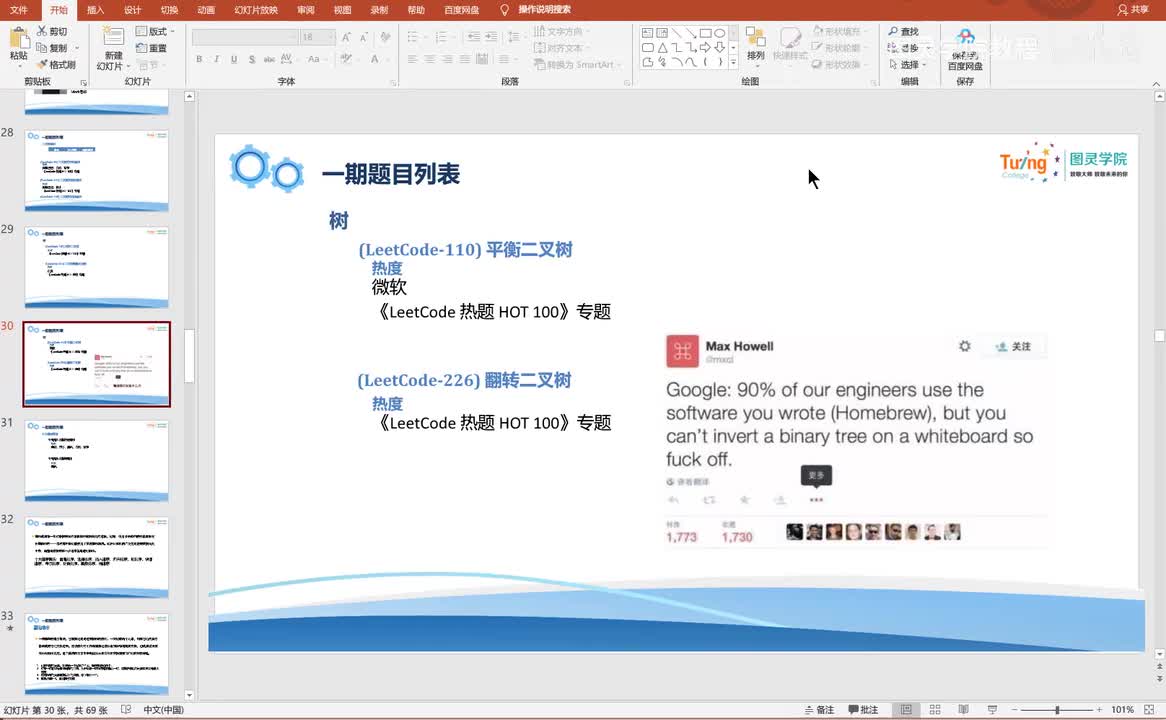Click the lightbulb Tell Me search icon
Viewport: 1166px width, 720px height.
click(x=505, y=10)
